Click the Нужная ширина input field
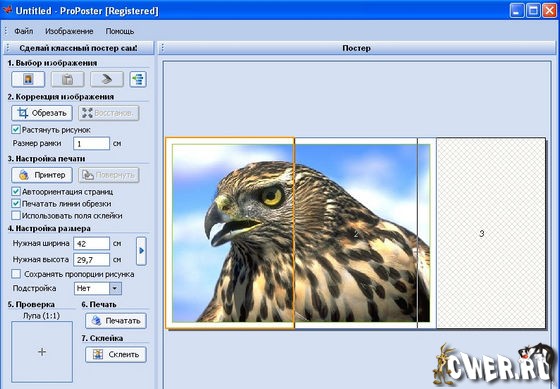Screen dimensions: 560x389 (91, 244)
